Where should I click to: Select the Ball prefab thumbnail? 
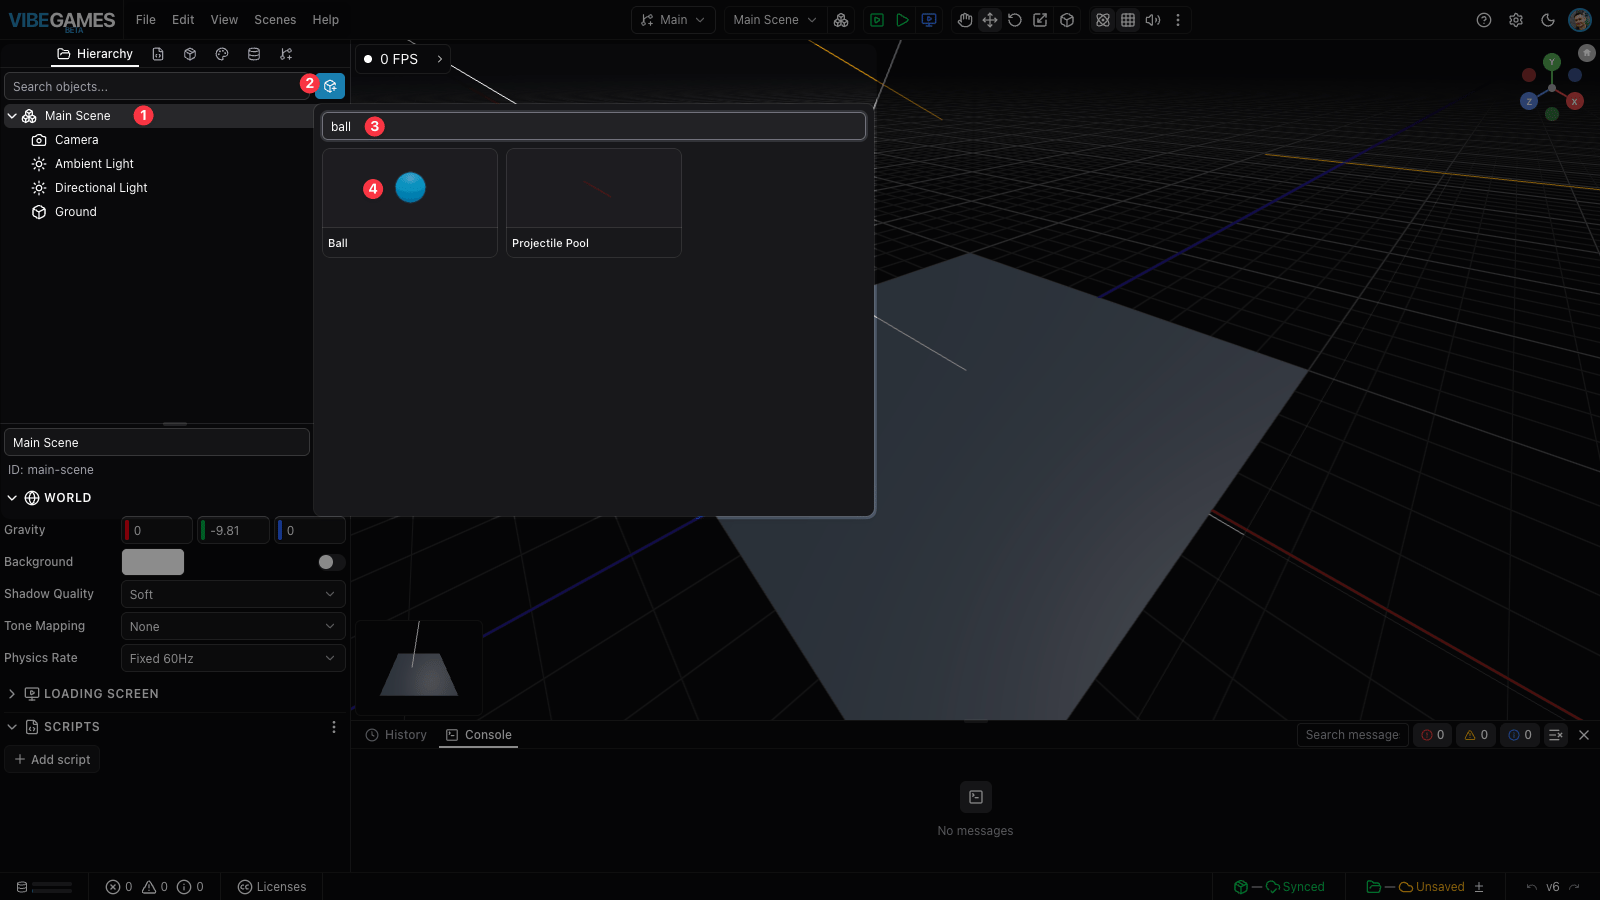410,188
